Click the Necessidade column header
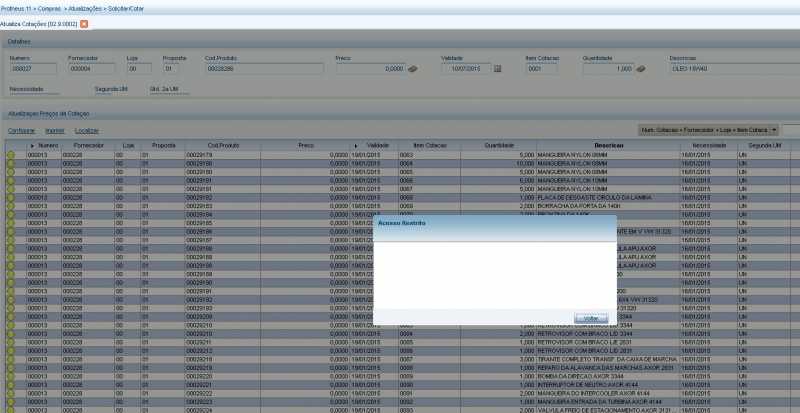The height and width of the screenshot is (413, 800). (709, 146)
